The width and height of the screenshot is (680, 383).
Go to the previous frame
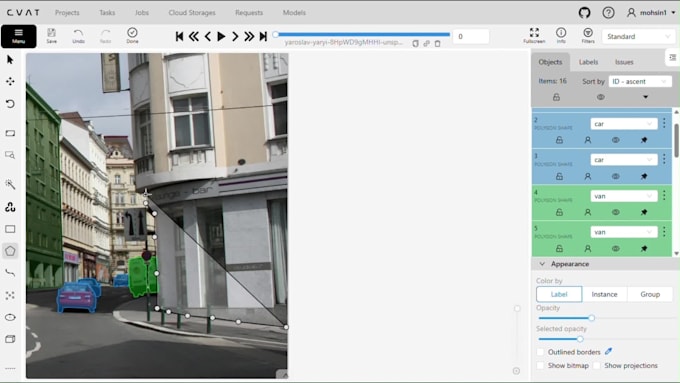(208, 36)
